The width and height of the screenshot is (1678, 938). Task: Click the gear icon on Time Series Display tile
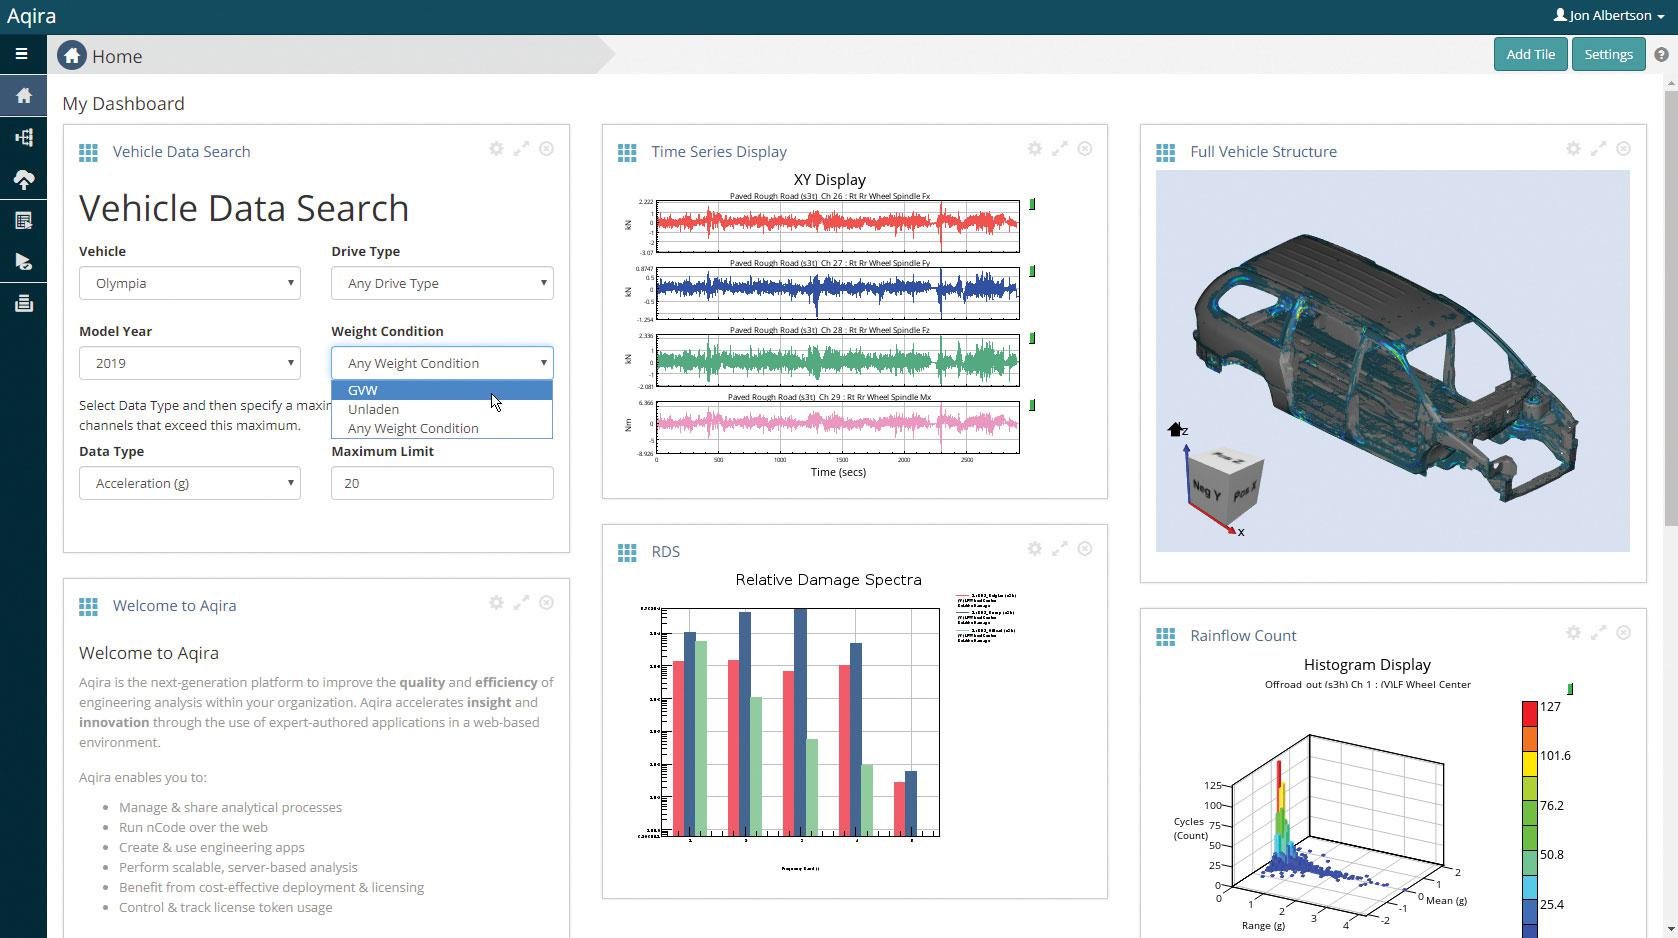point(1035,149)
